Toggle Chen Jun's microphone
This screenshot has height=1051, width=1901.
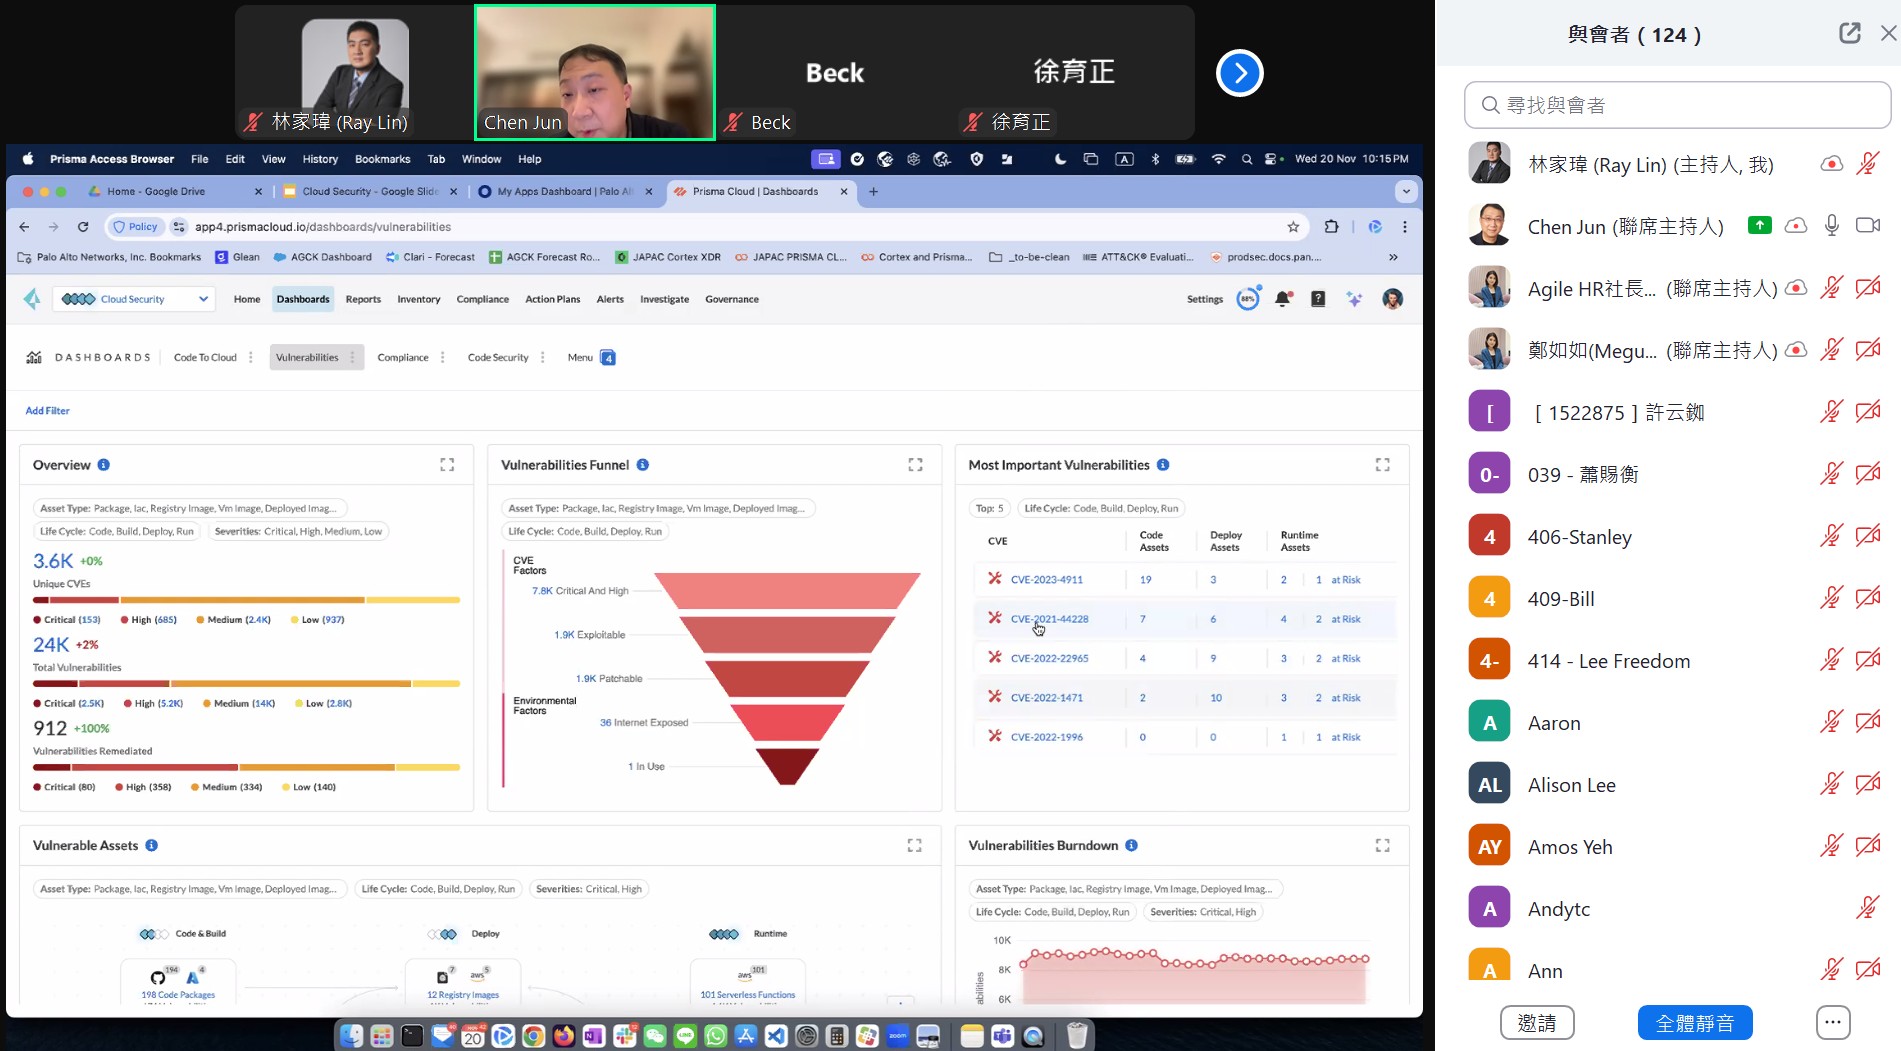1831,226
